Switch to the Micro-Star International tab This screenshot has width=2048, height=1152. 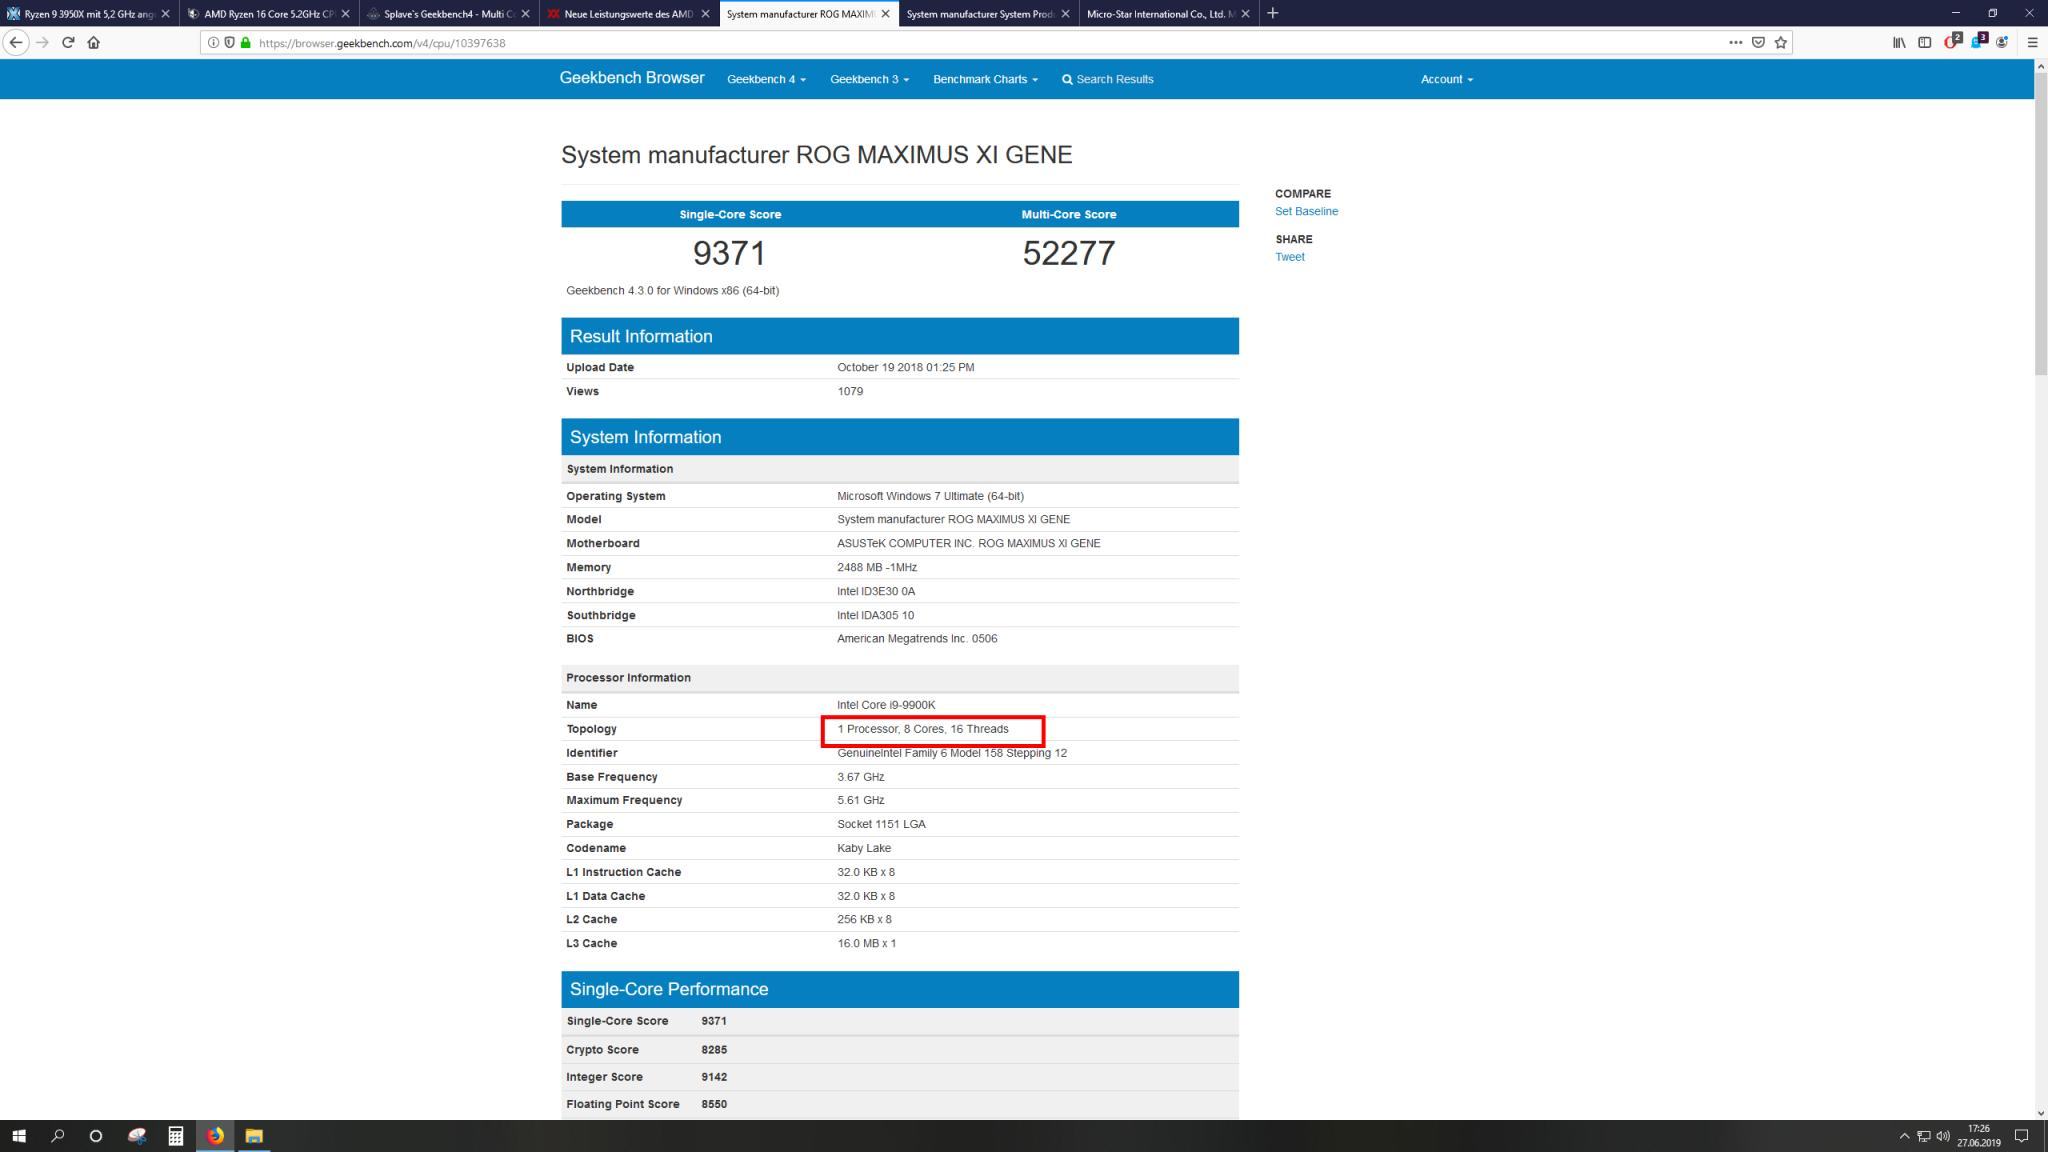[1160, 14]
